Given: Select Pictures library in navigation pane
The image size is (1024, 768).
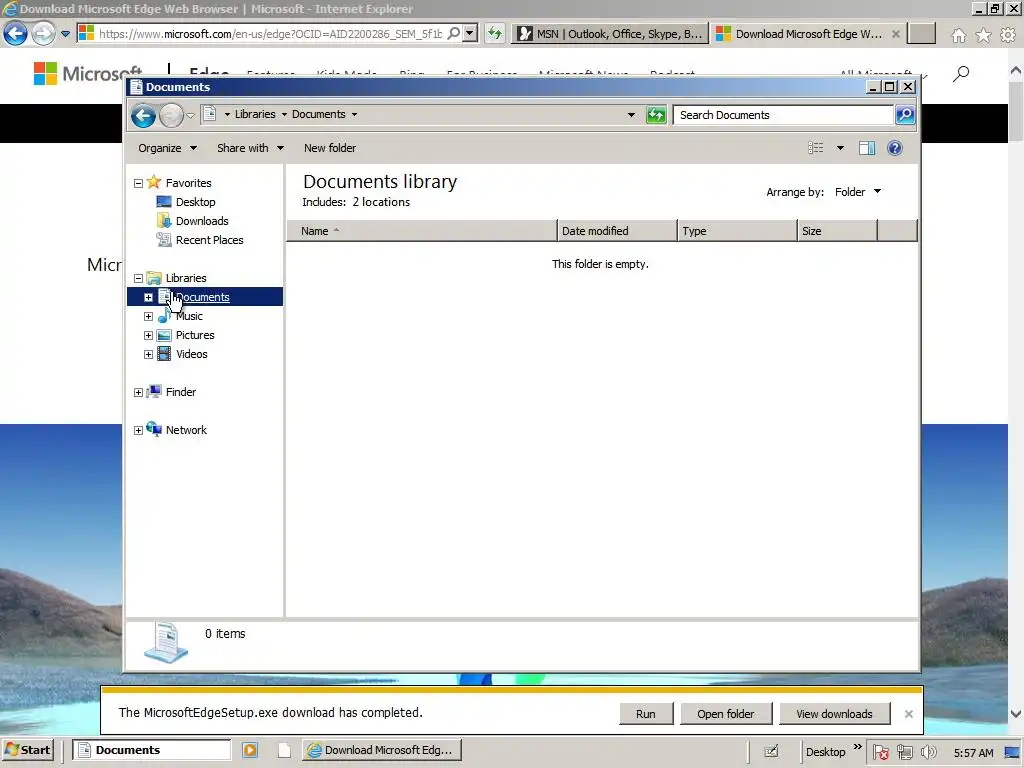Looking at the screenshot, I should coord(195,335).
